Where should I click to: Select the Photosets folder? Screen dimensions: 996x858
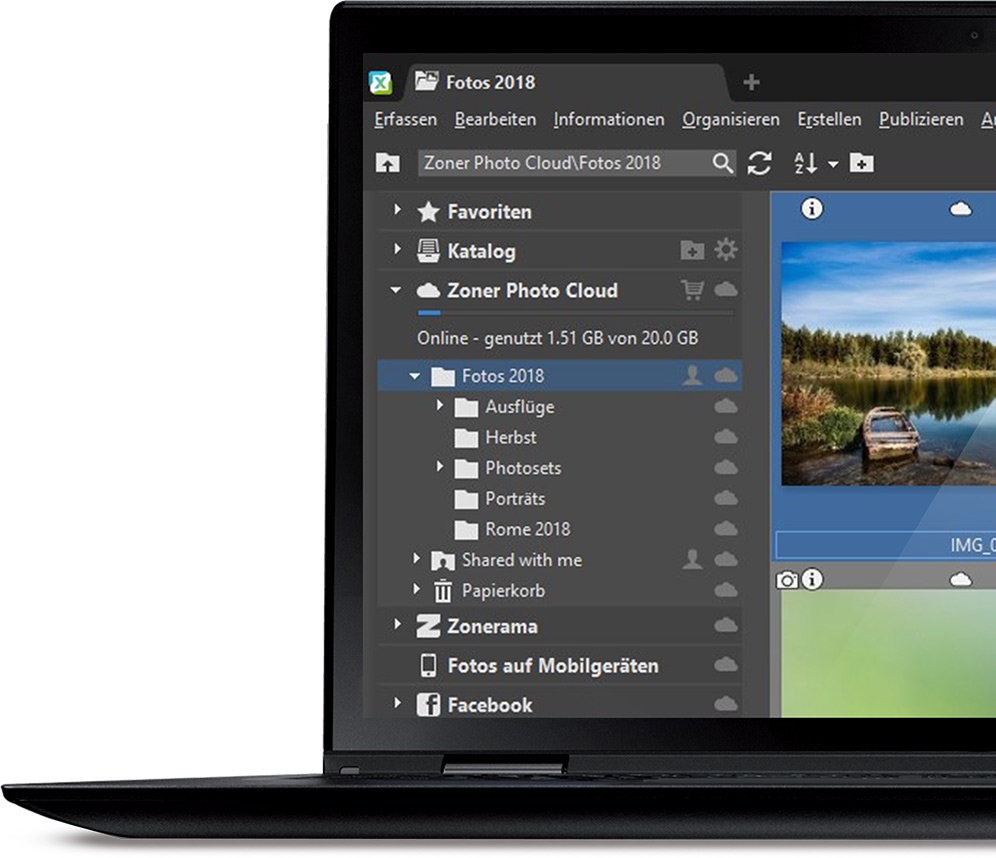click(x=523, y=468)
